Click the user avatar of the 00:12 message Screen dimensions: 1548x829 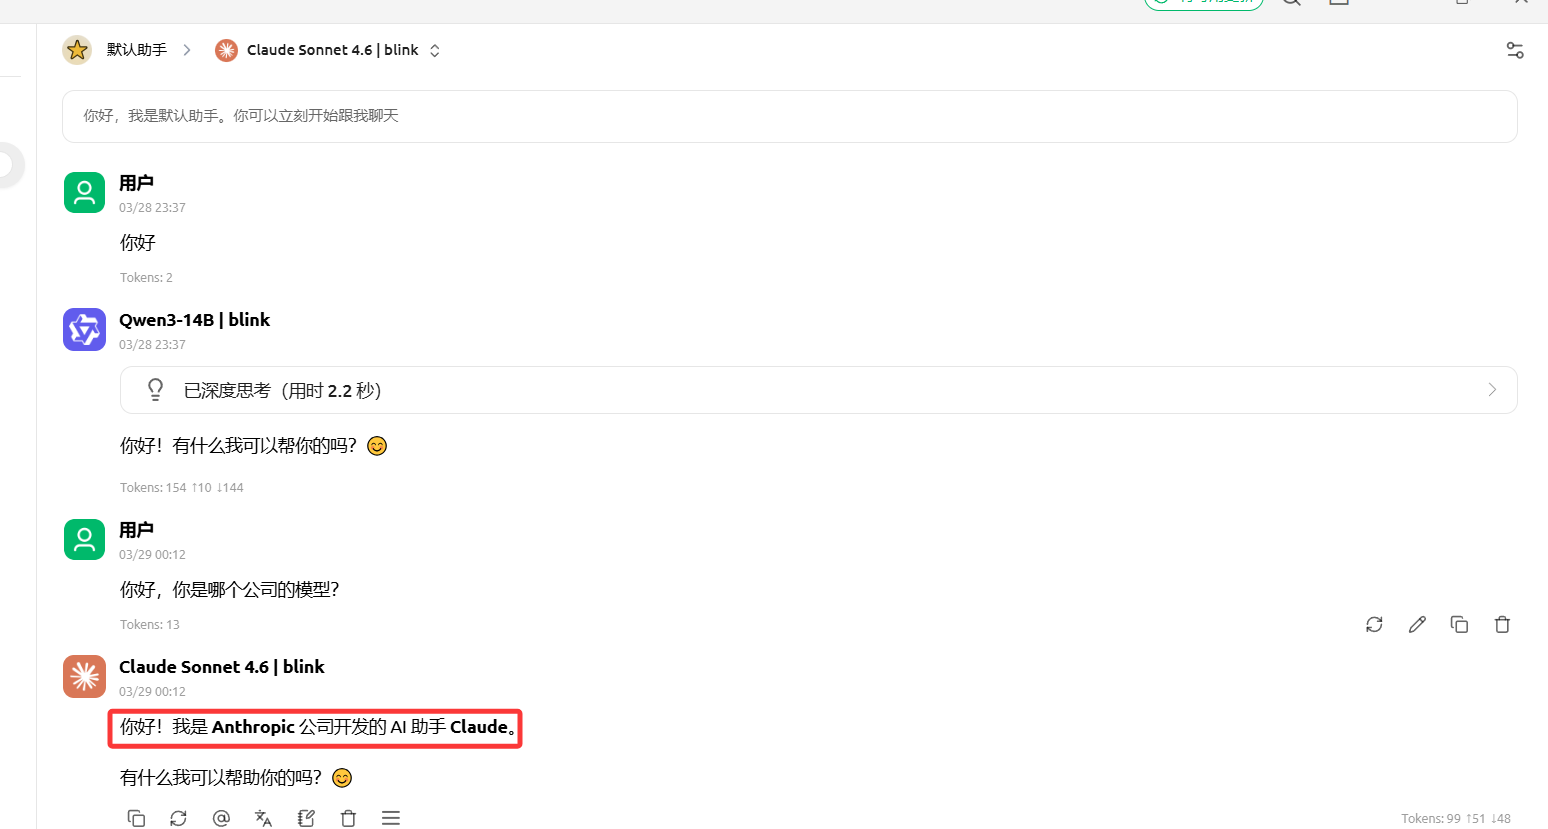[84, 539]
